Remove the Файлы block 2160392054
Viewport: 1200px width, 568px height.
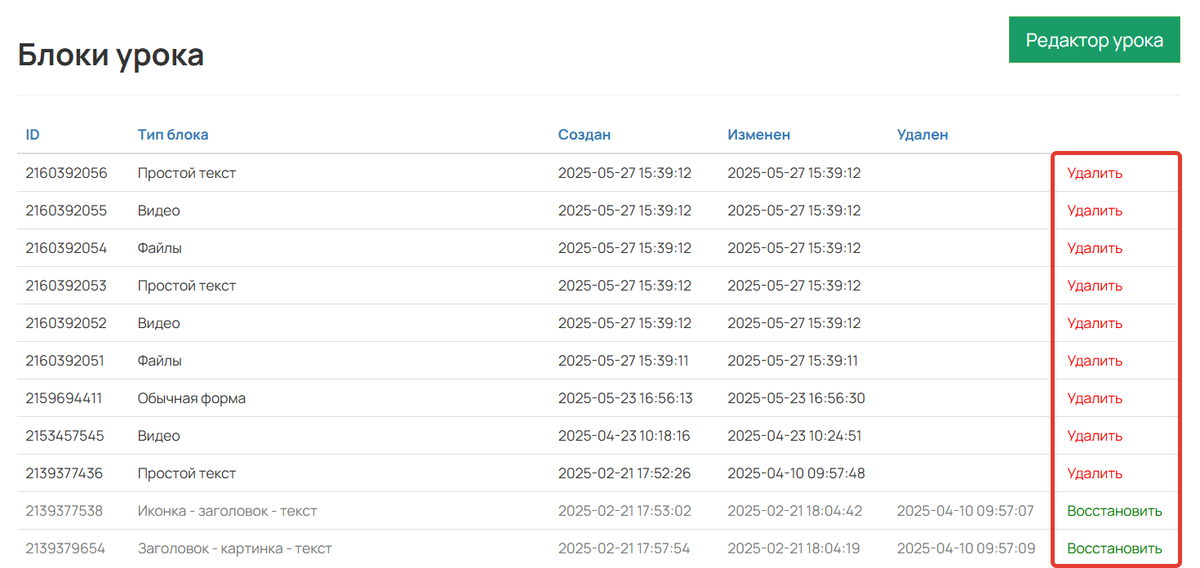click(x=1094, y=248)
